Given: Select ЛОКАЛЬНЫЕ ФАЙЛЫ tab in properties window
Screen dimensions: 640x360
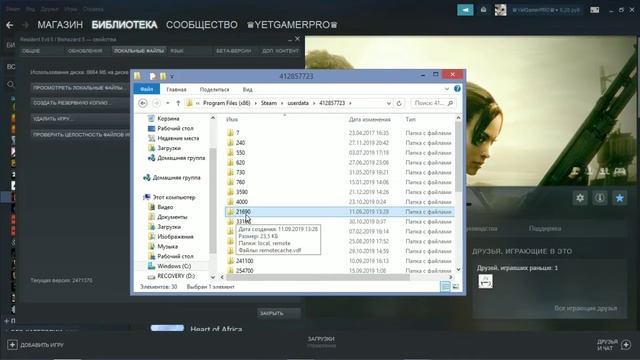Looking at the screenshot, I should click(139, 51).
